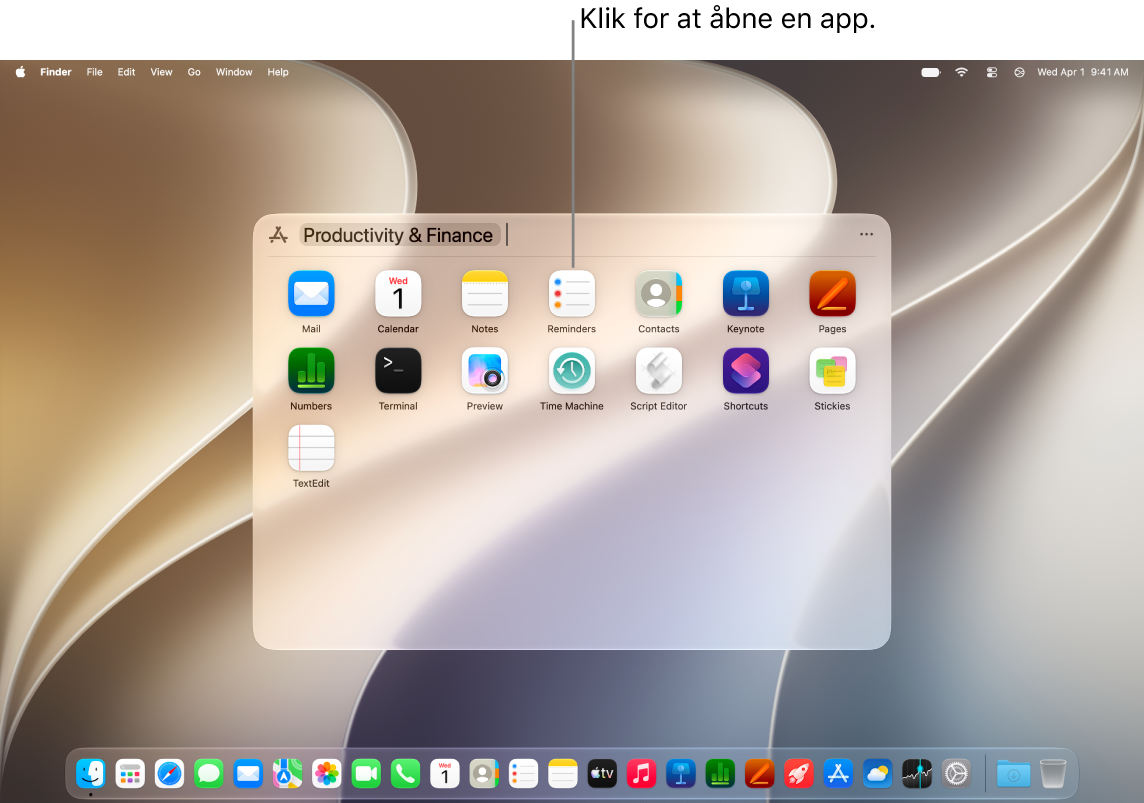Open the TextEdit app
Screen dimensions: 1144x803
pyautogui.click(x=311, y=448)
